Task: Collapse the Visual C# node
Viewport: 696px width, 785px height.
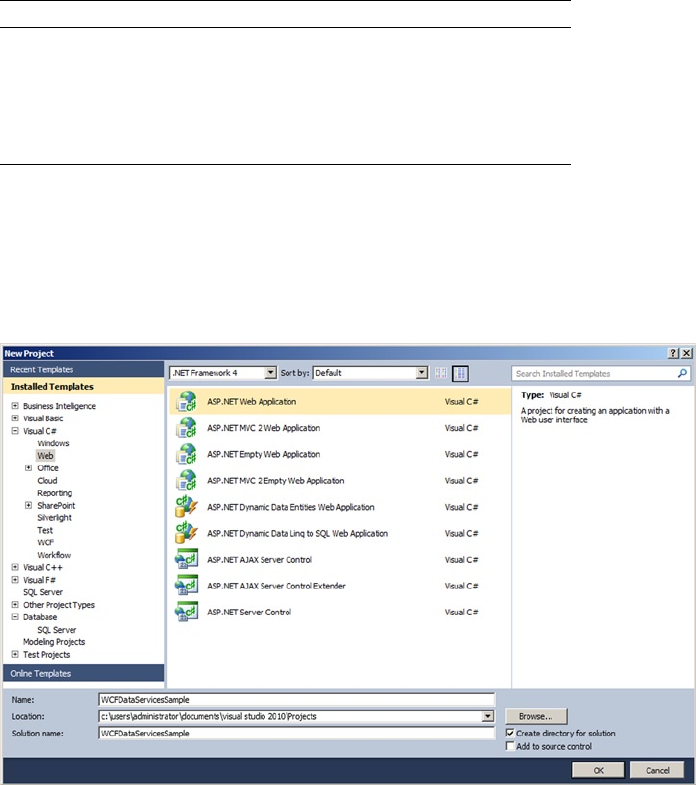Action: click(15, 431)
